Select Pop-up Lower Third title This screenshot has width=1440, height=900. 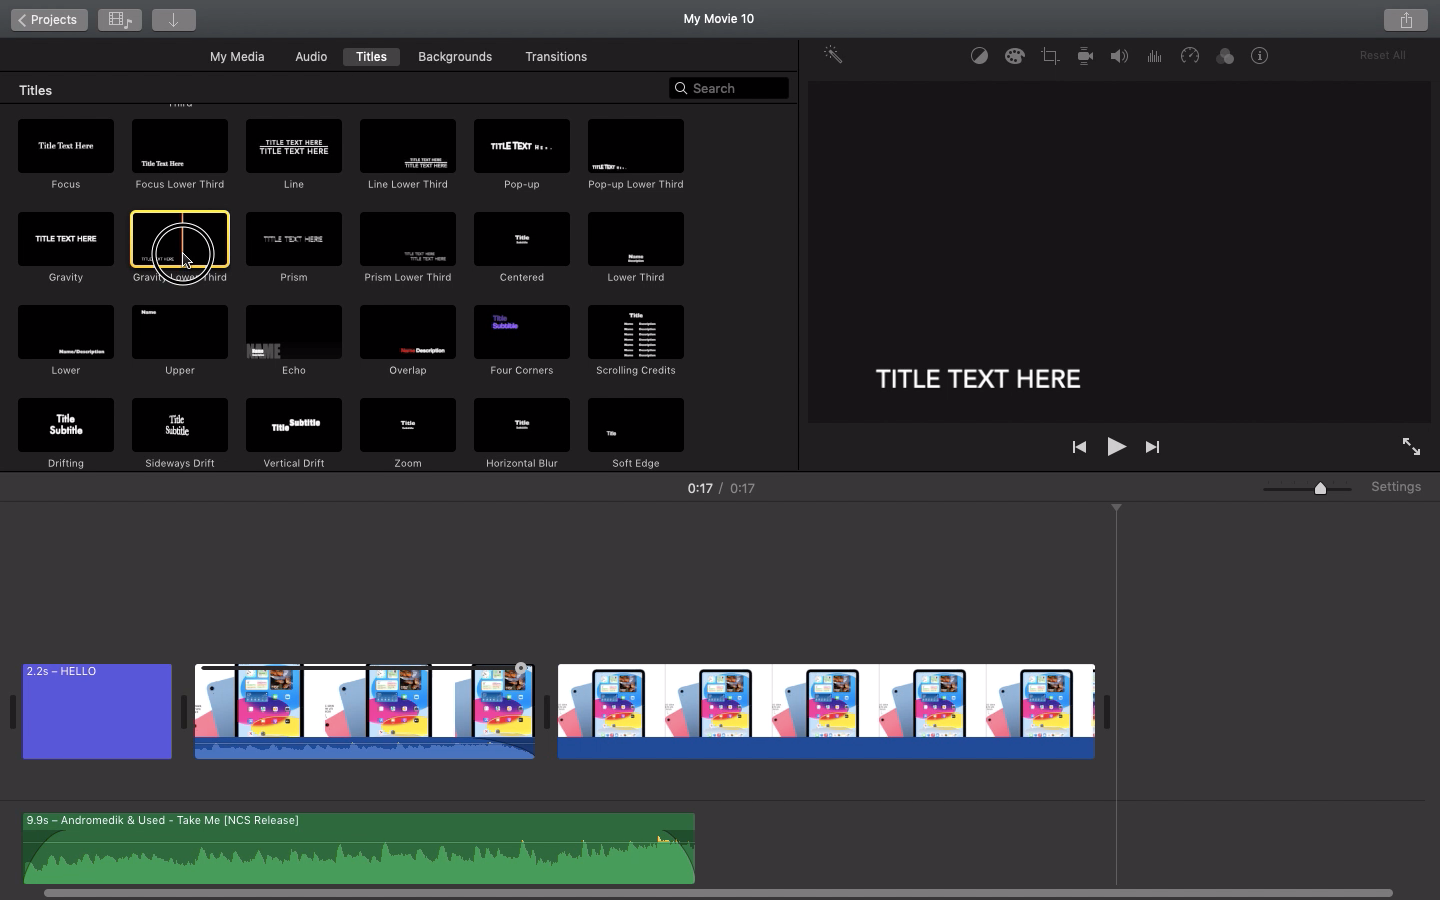[636, 146]
